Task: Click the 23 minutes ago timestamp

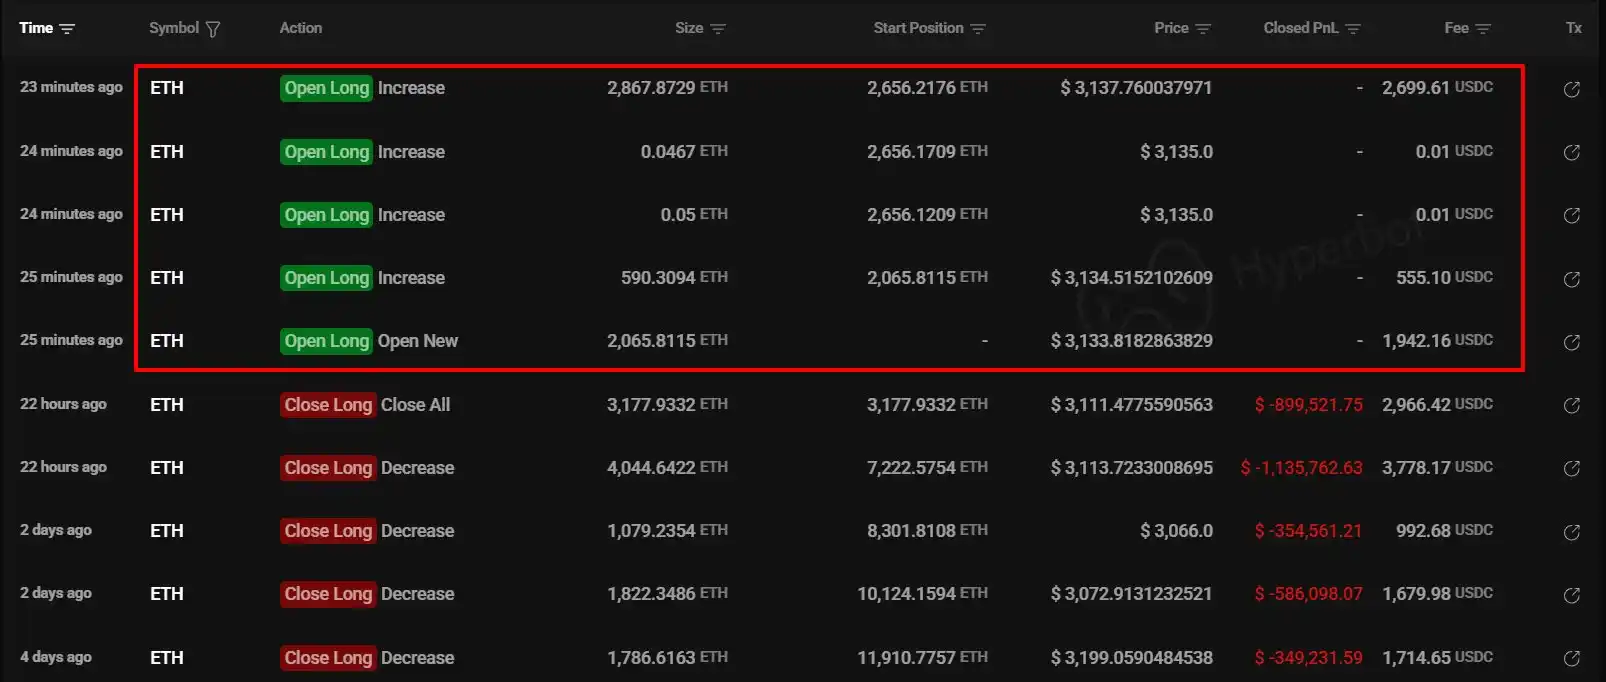Action: [x=71, y=87]
